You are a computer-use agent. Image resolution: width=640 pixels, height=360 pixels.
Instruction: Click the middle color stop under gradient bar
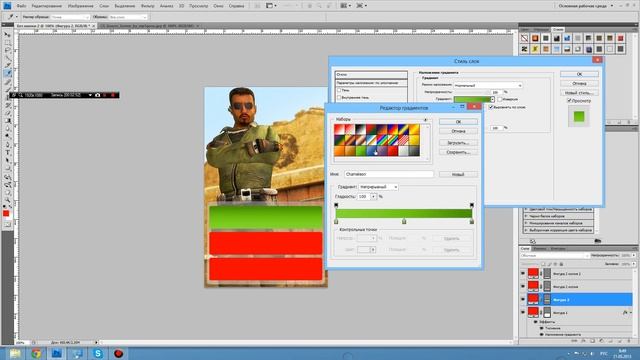coord(404,221)
